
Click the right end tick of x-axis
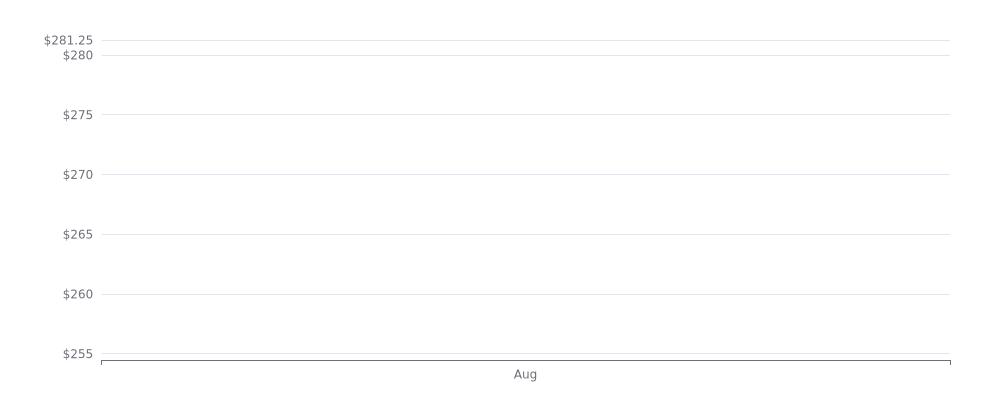tap(950, 362)
